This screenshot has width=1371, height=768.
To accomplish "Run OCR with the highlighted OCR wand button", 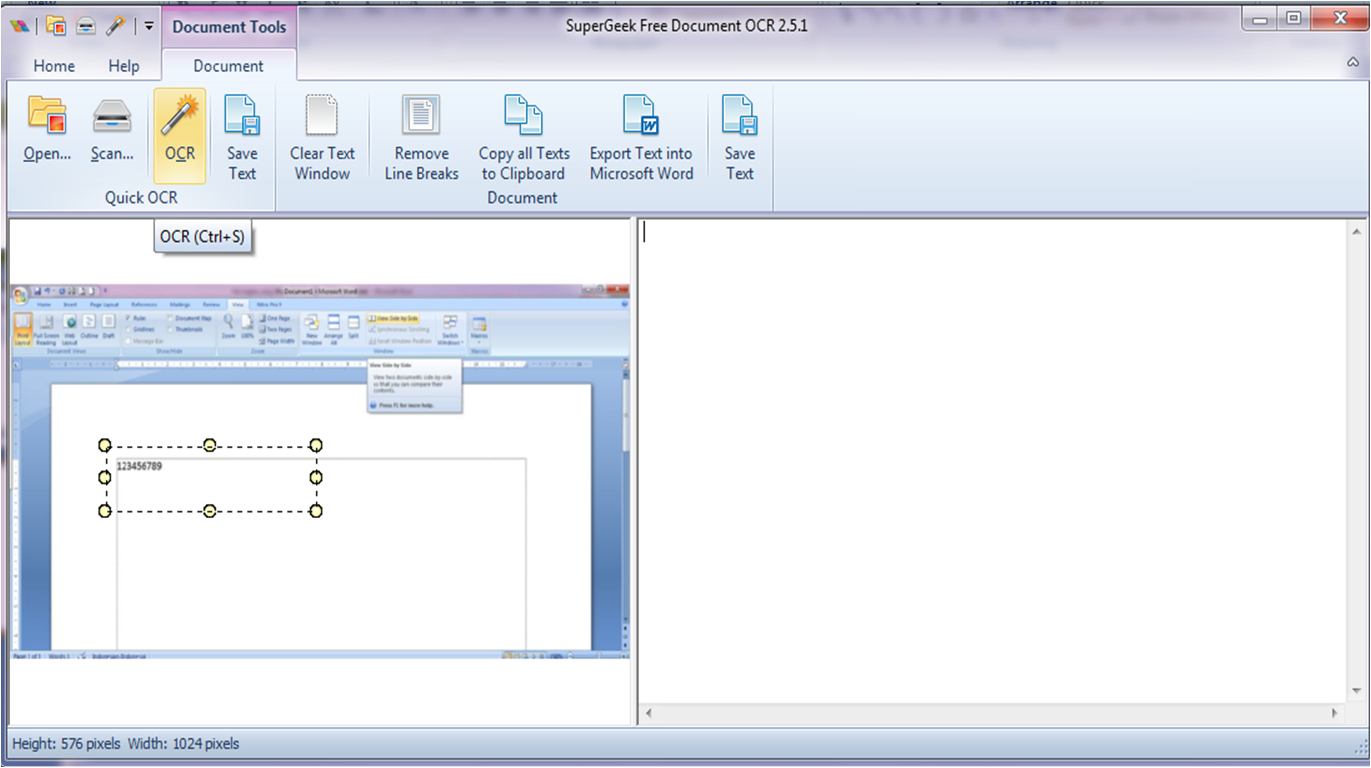I will pyautogui.click(x=180, y=135).
